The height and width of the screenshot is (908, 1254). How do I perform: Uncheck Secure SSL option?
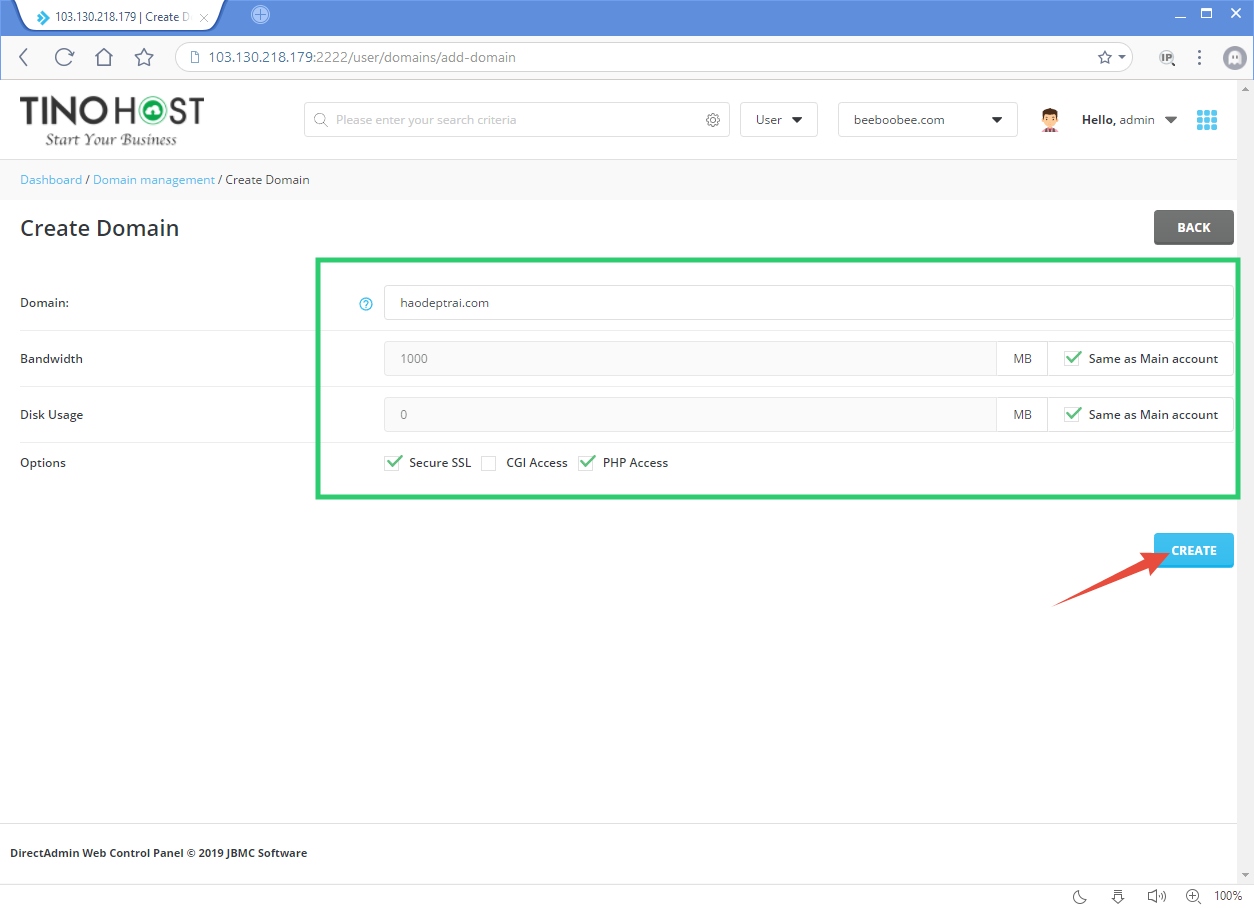coord(393,462)
